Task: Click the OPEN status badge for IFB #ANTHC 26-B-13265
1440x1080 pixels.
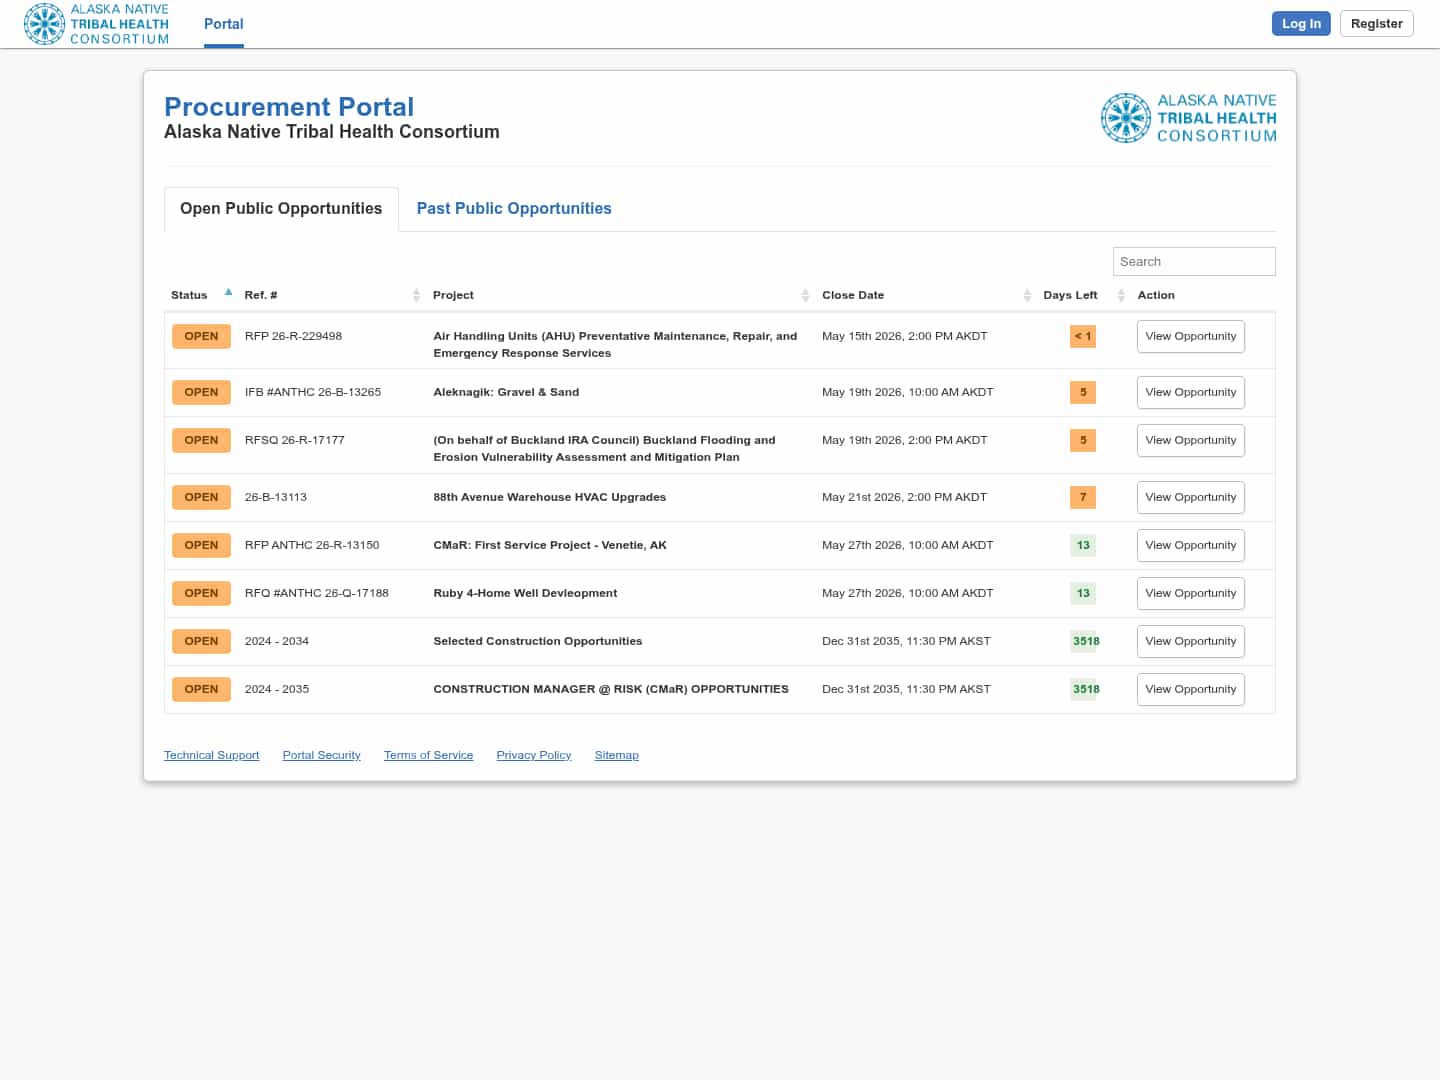Action: [x=201, y=393]
